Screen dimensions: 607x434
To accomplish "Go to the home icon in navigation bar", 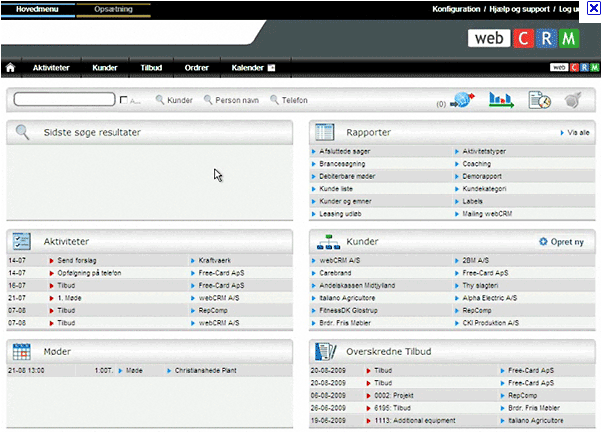I will click(x=10, y=68).
